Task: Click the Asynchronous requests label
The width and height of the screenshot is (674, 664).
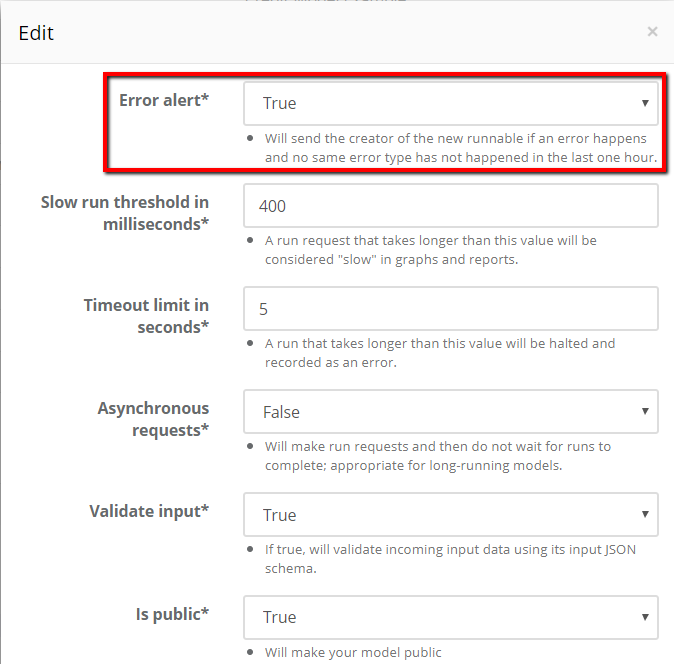Action: pyautogui.click(x=153, y=419)
